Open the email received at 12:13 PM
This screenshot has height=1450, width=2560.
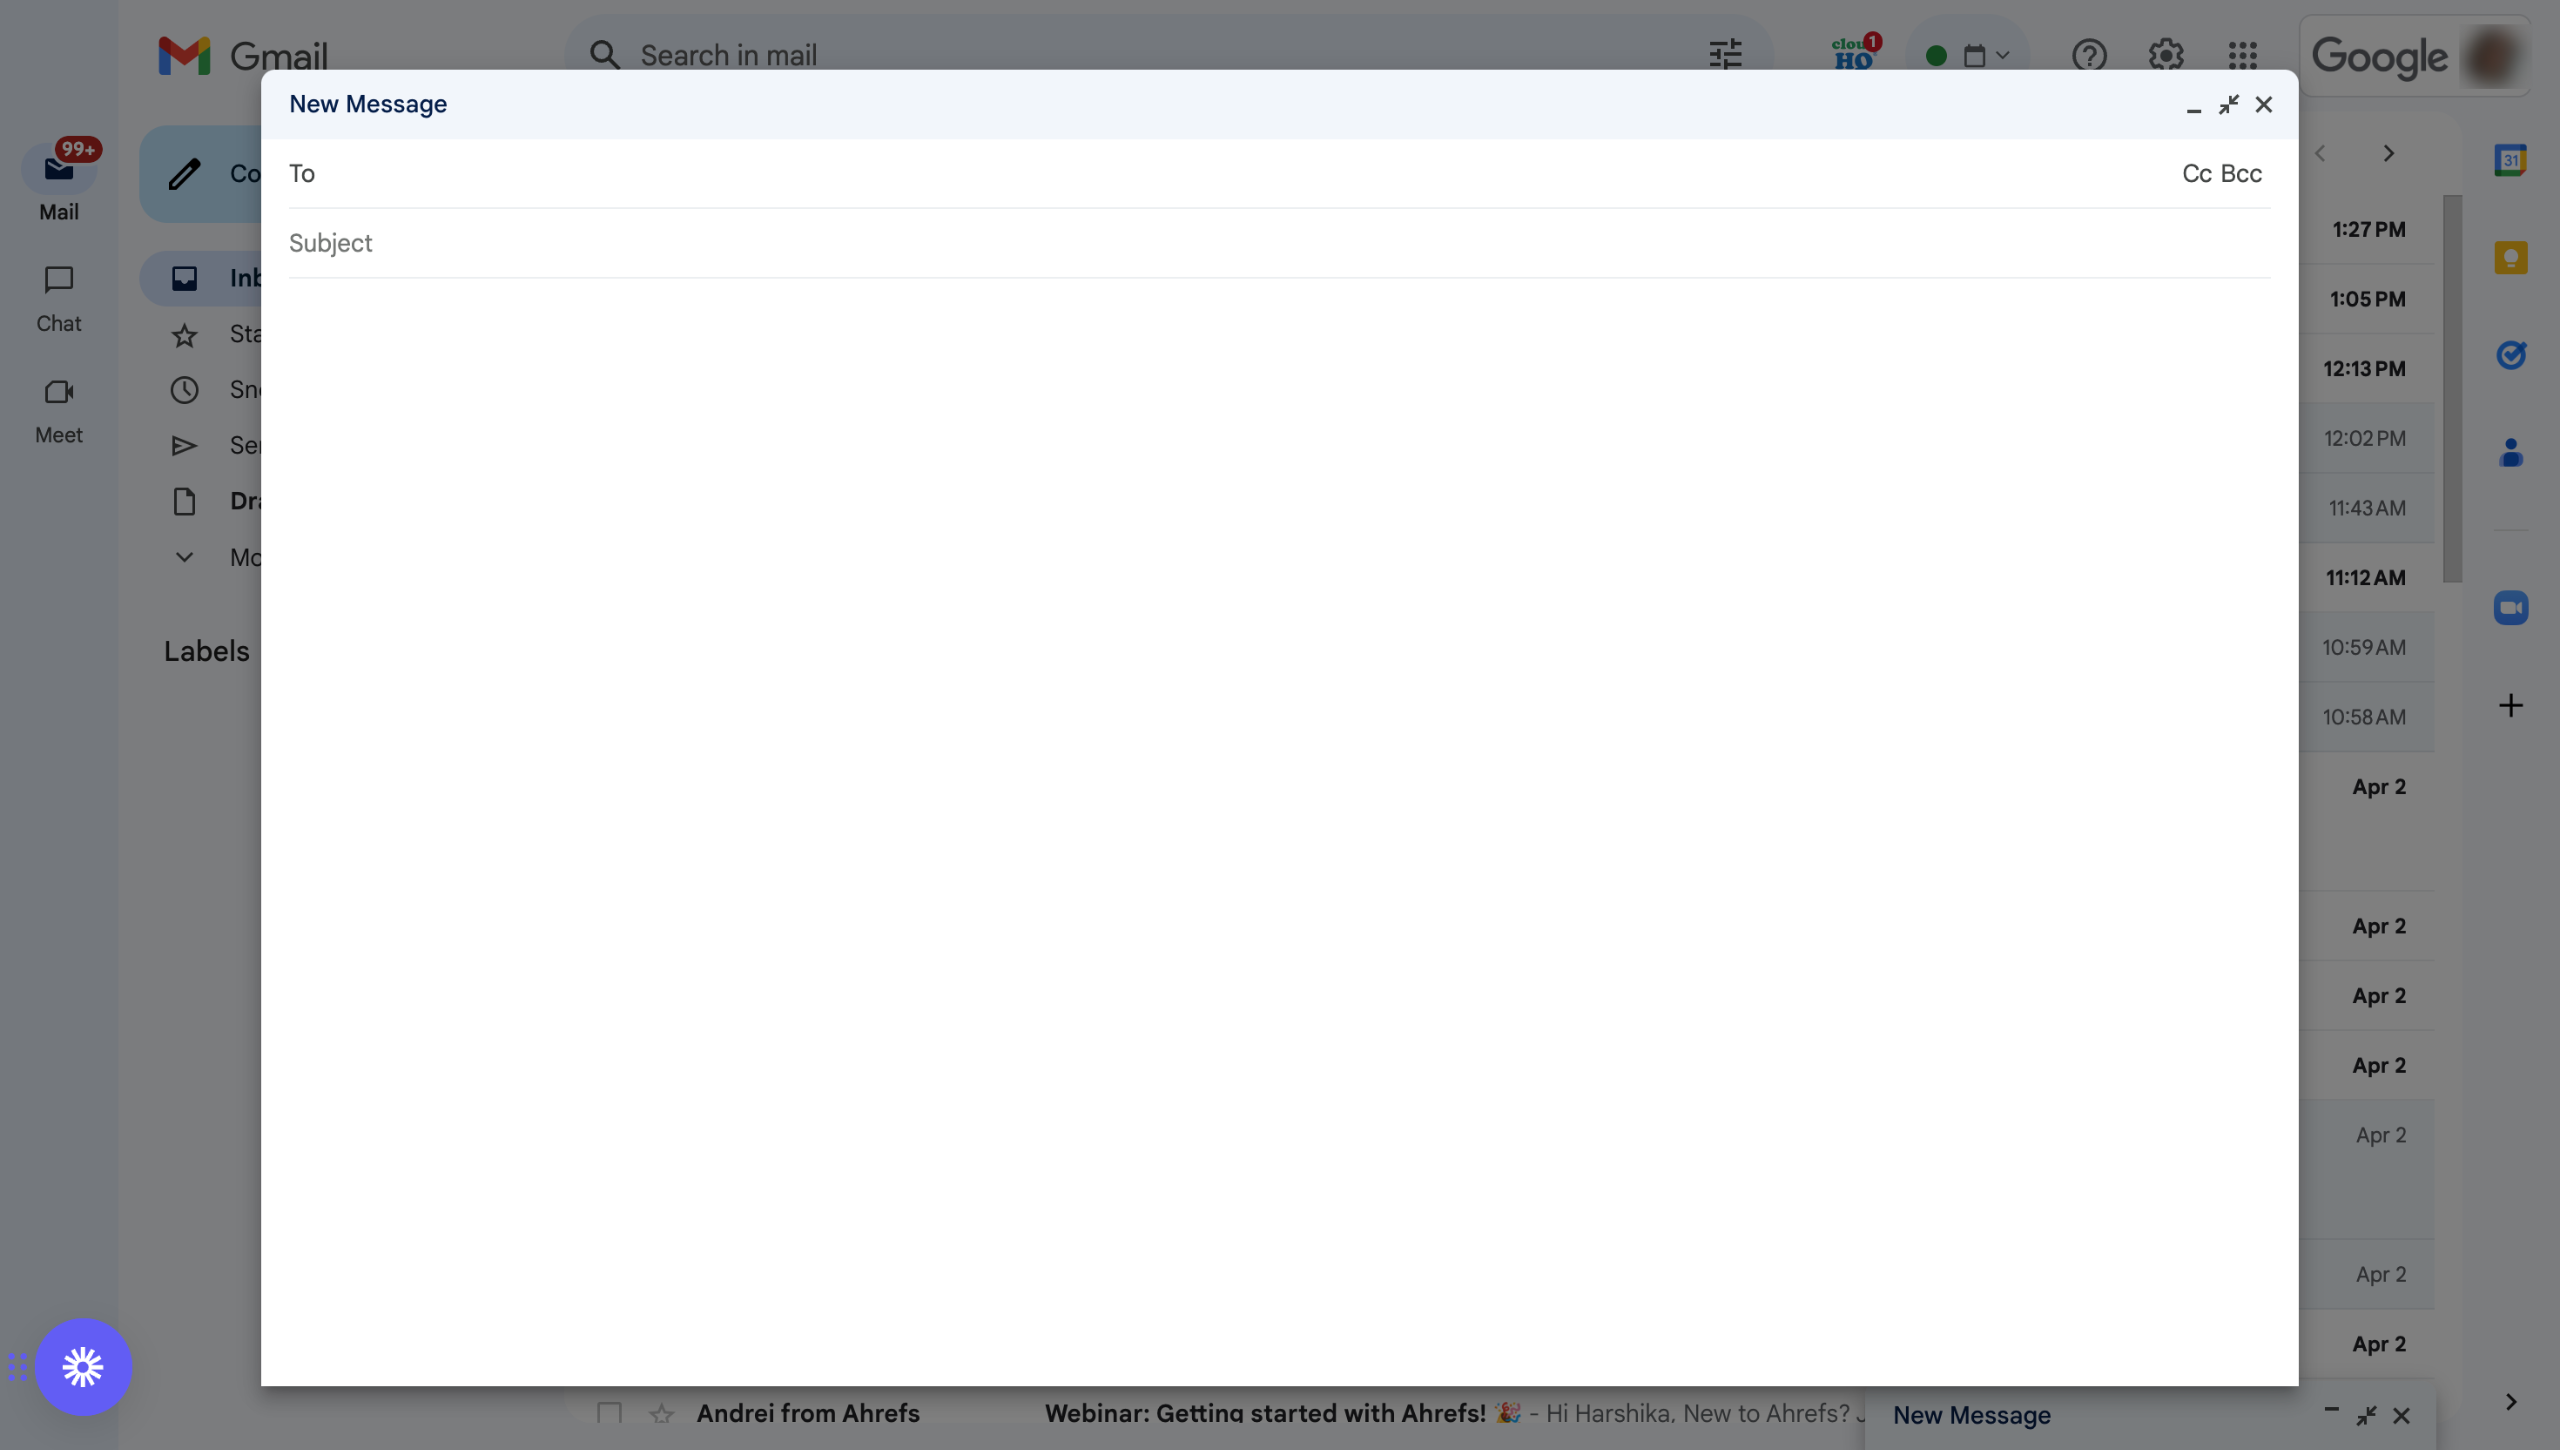coord(2364,368)
